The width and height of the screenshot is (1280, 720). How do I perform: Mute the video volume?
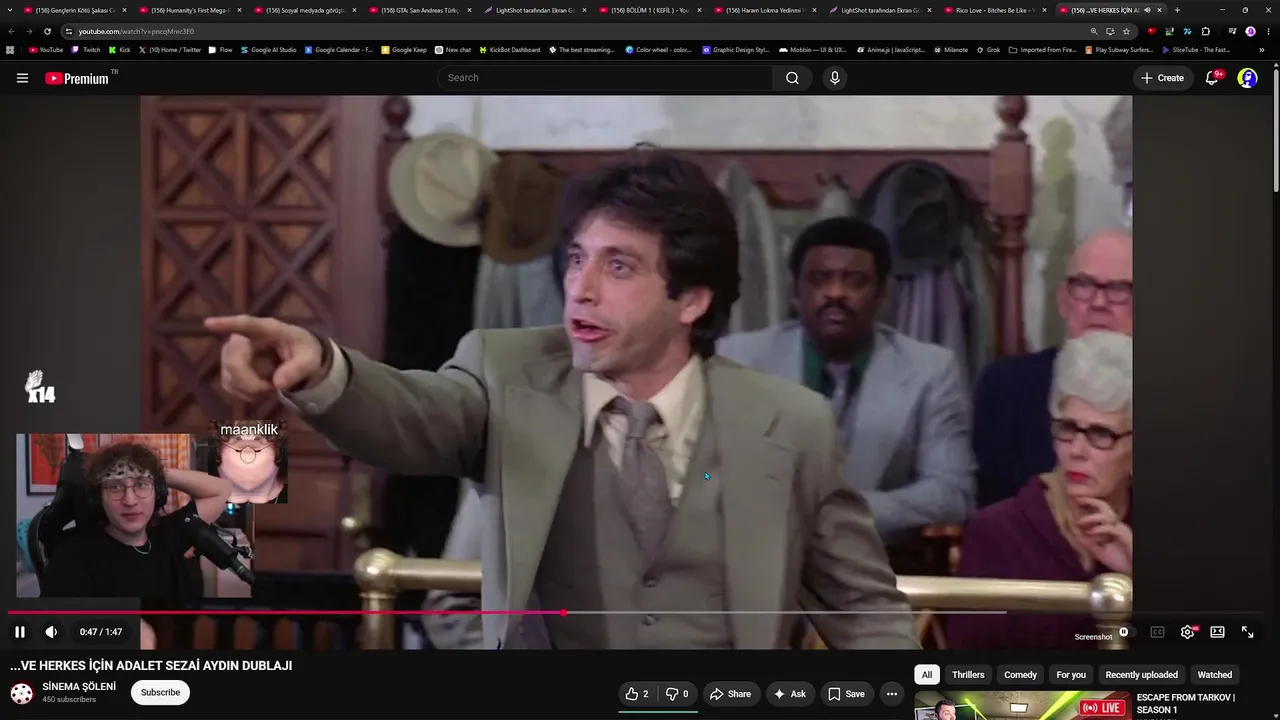51,632
